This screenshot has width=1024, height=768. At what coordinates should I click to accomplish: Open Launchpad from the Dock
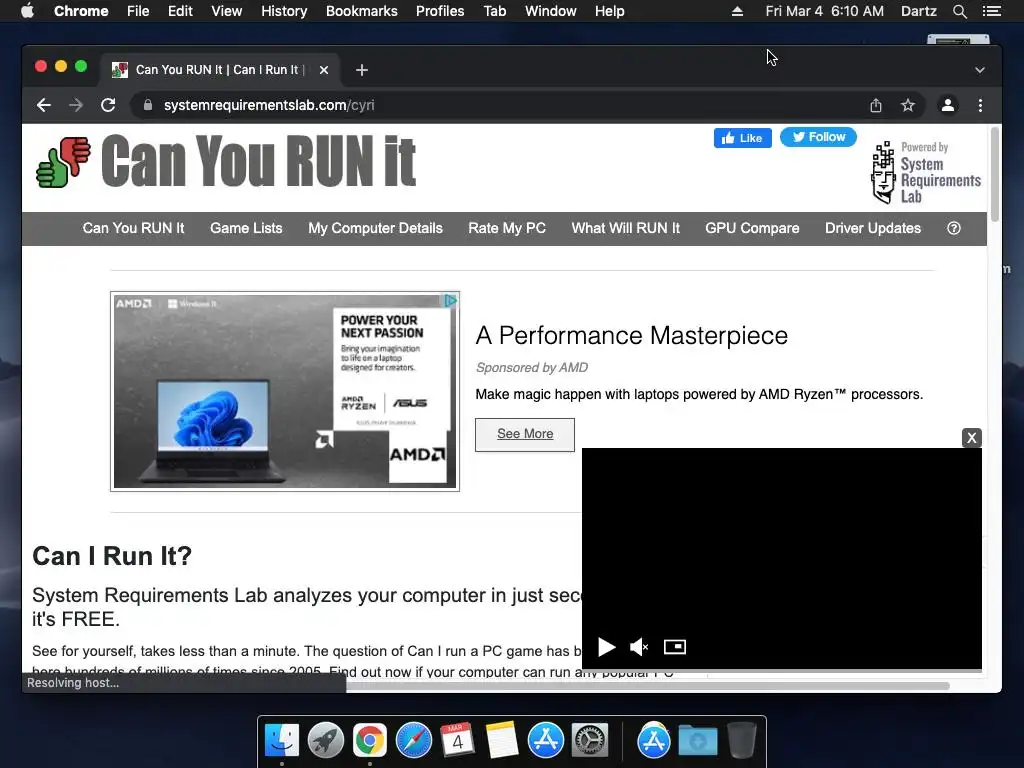[x=326, y=741]
